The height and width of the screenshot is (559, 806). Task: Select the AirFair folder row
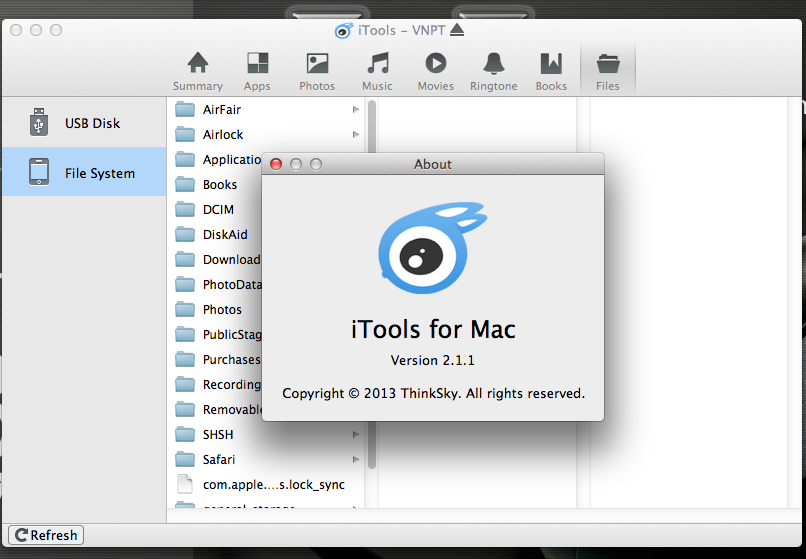point(267,110)
